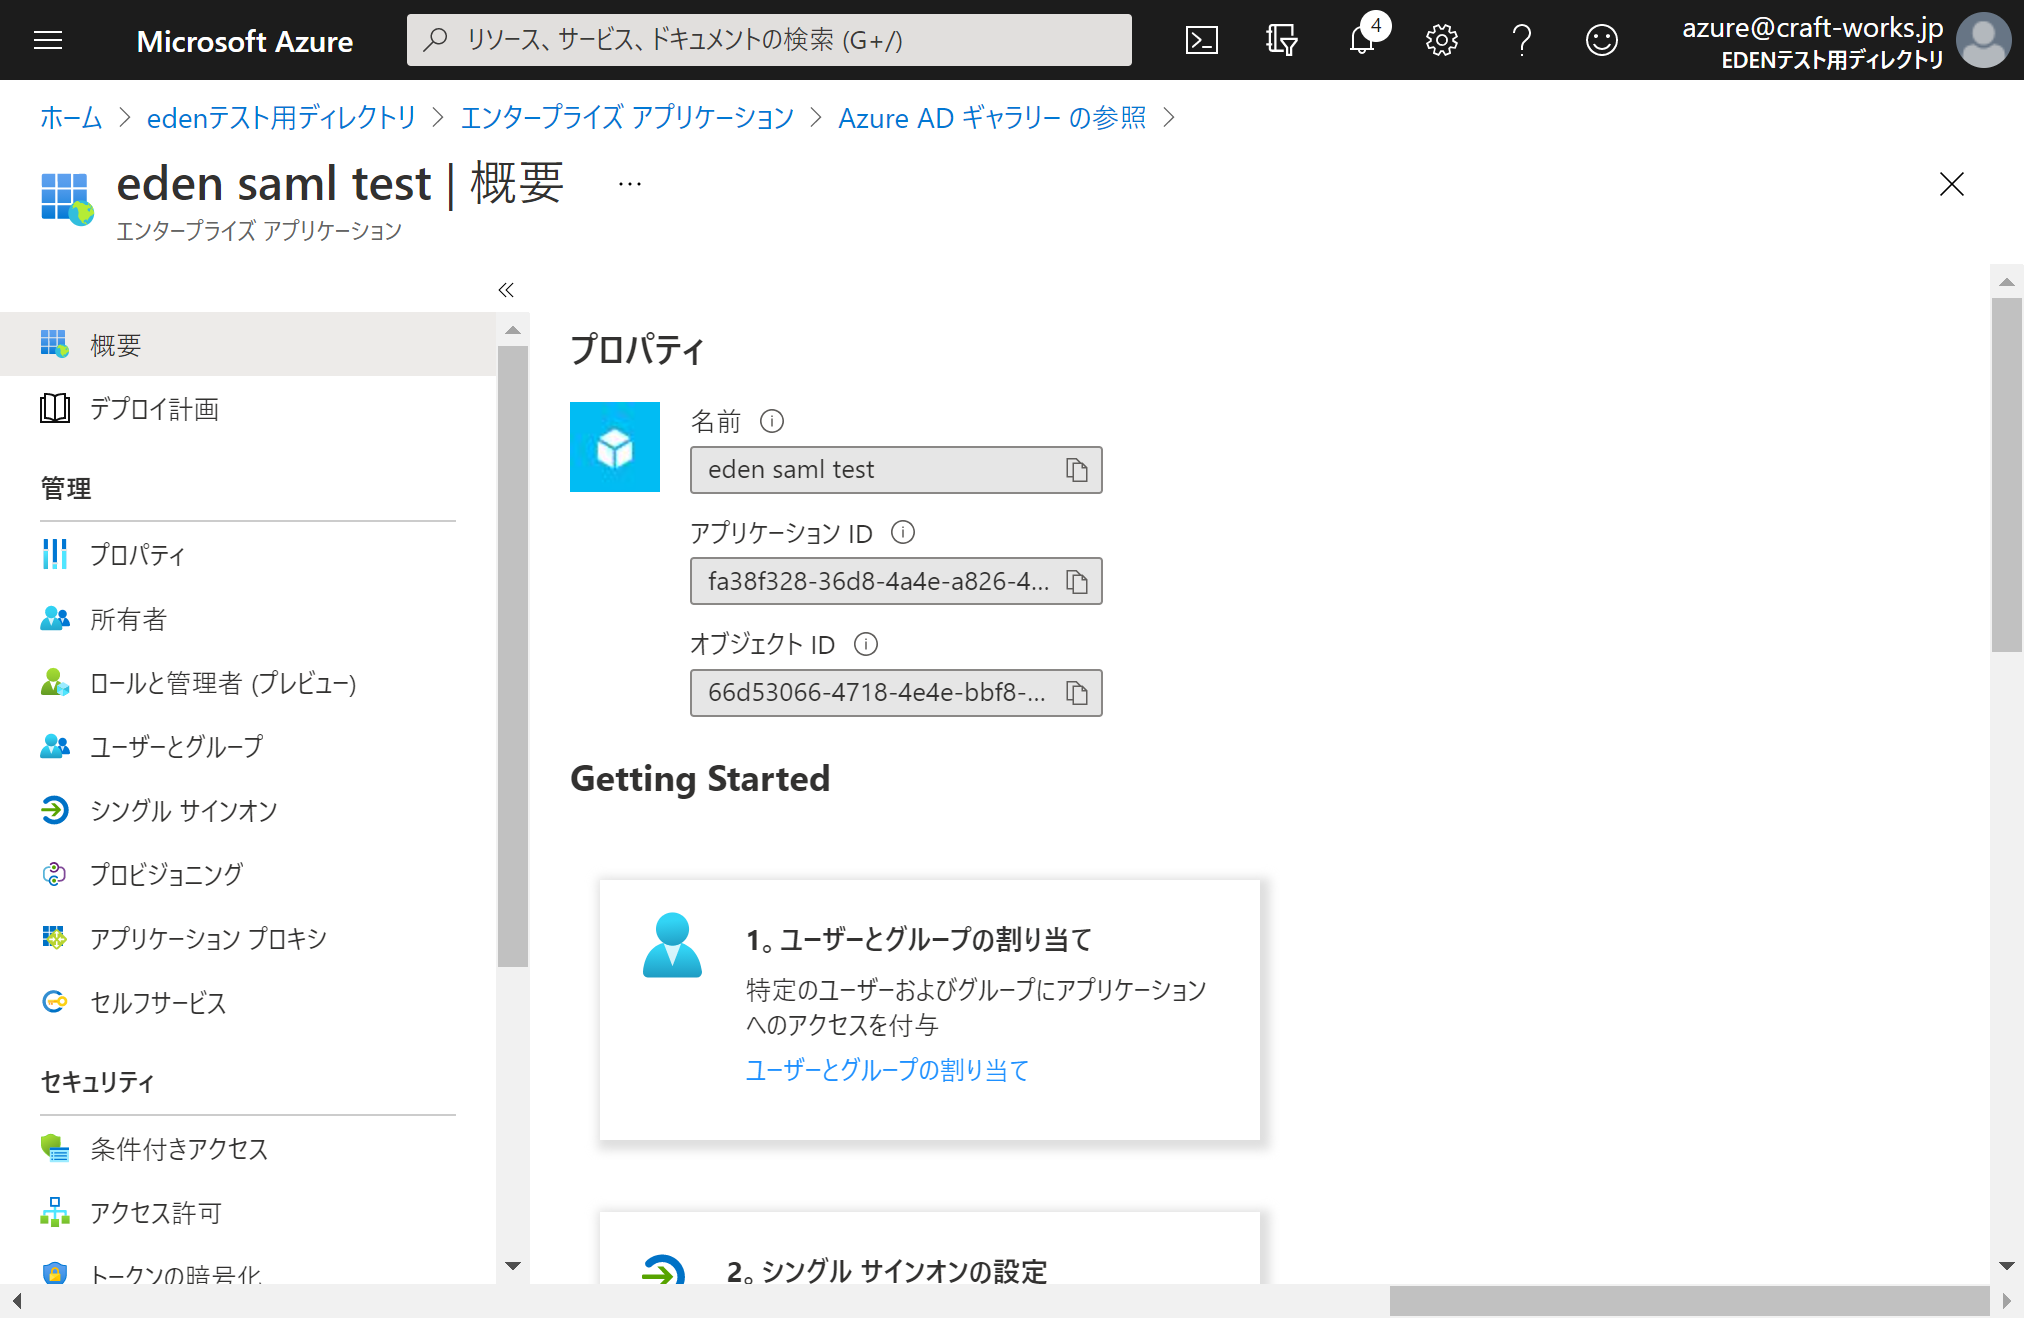Open デプロイ計画 in the side menu
This screenshot has height=1318, width=2024.
pyautogui.click(x=248, y=409)
